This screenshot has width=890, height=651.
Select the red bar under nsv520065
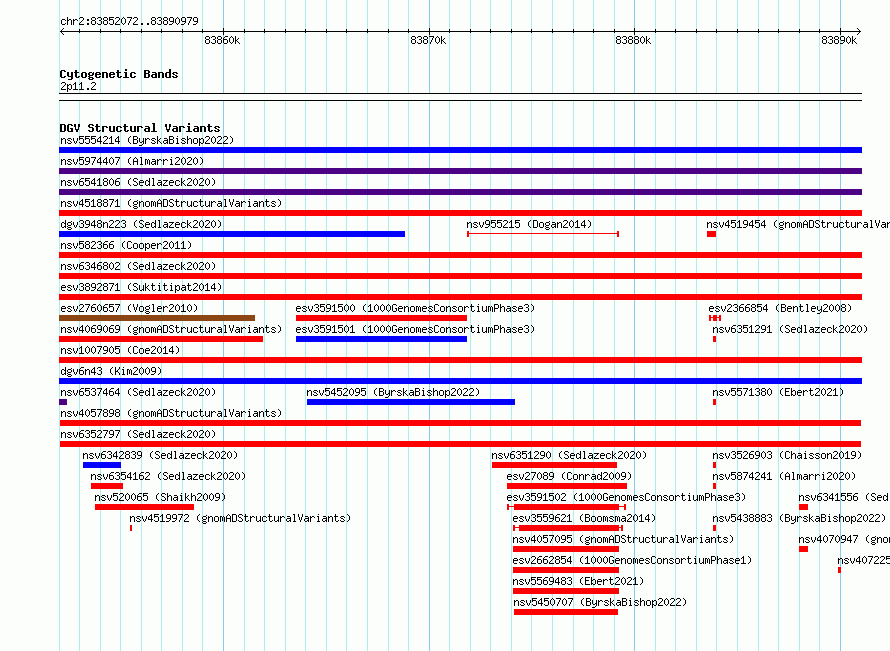[x=144, y=507]
